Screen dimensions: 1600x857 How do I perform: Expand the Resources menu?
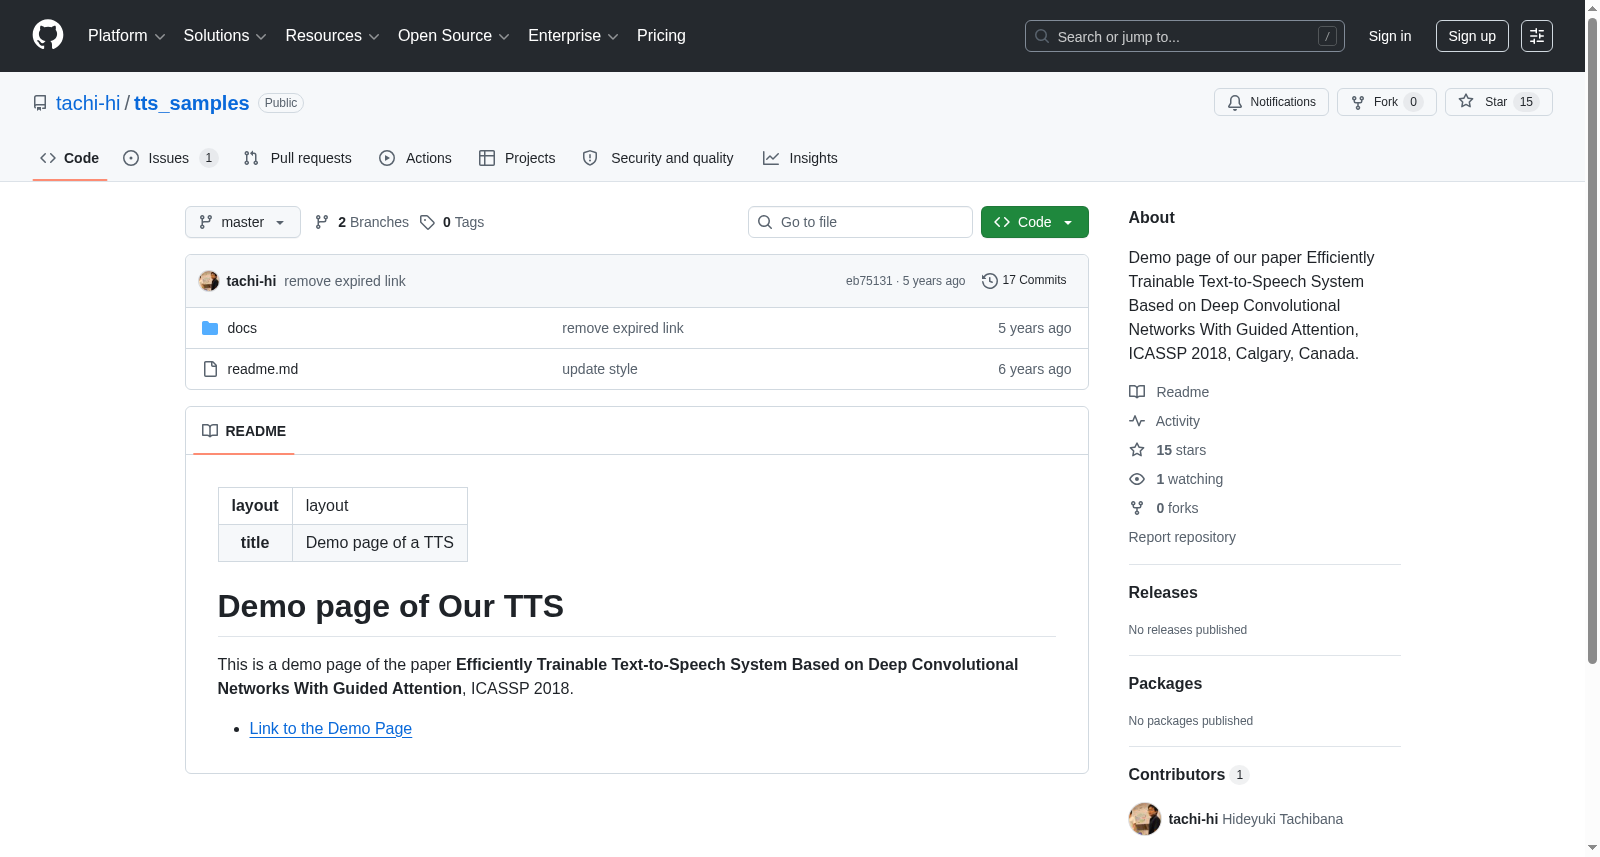click(x=332, y=36)
